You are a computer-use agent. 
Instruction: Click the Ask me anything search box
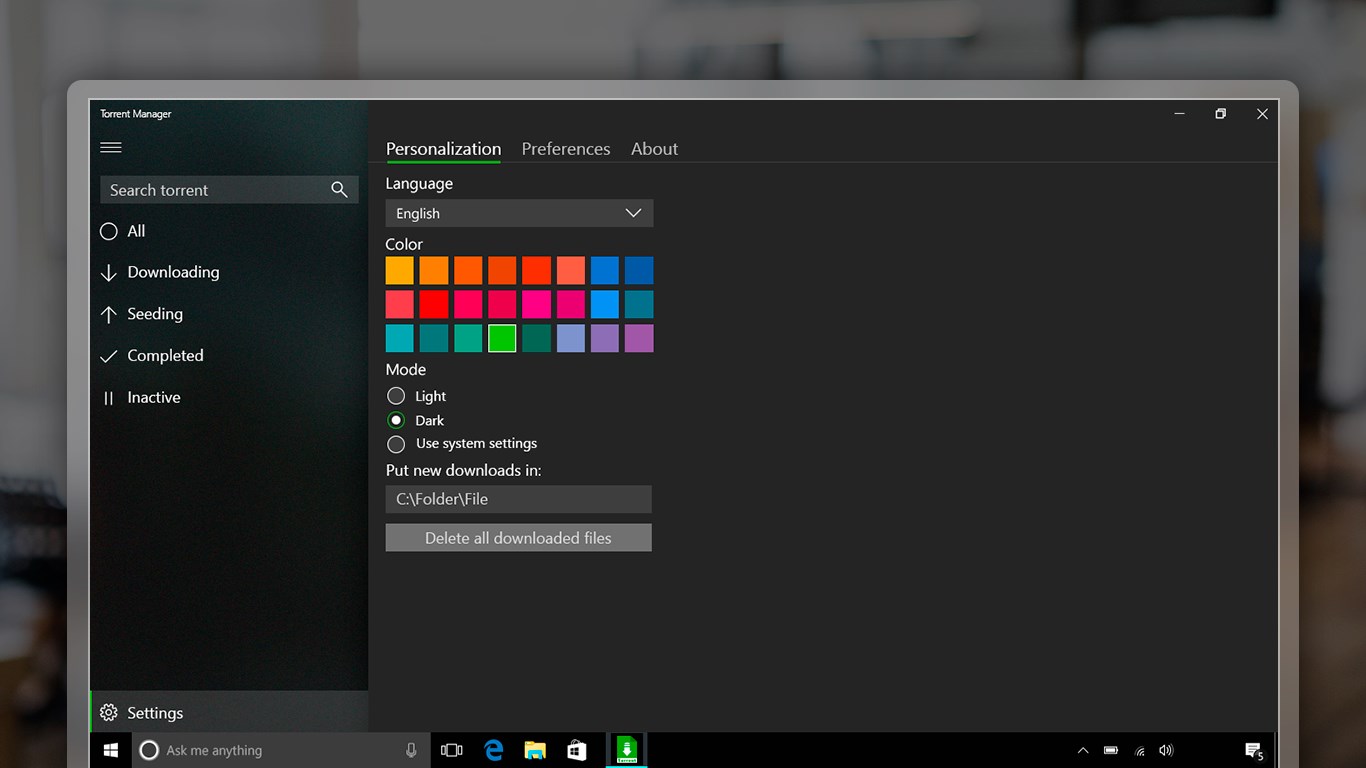tap(281, 750)
